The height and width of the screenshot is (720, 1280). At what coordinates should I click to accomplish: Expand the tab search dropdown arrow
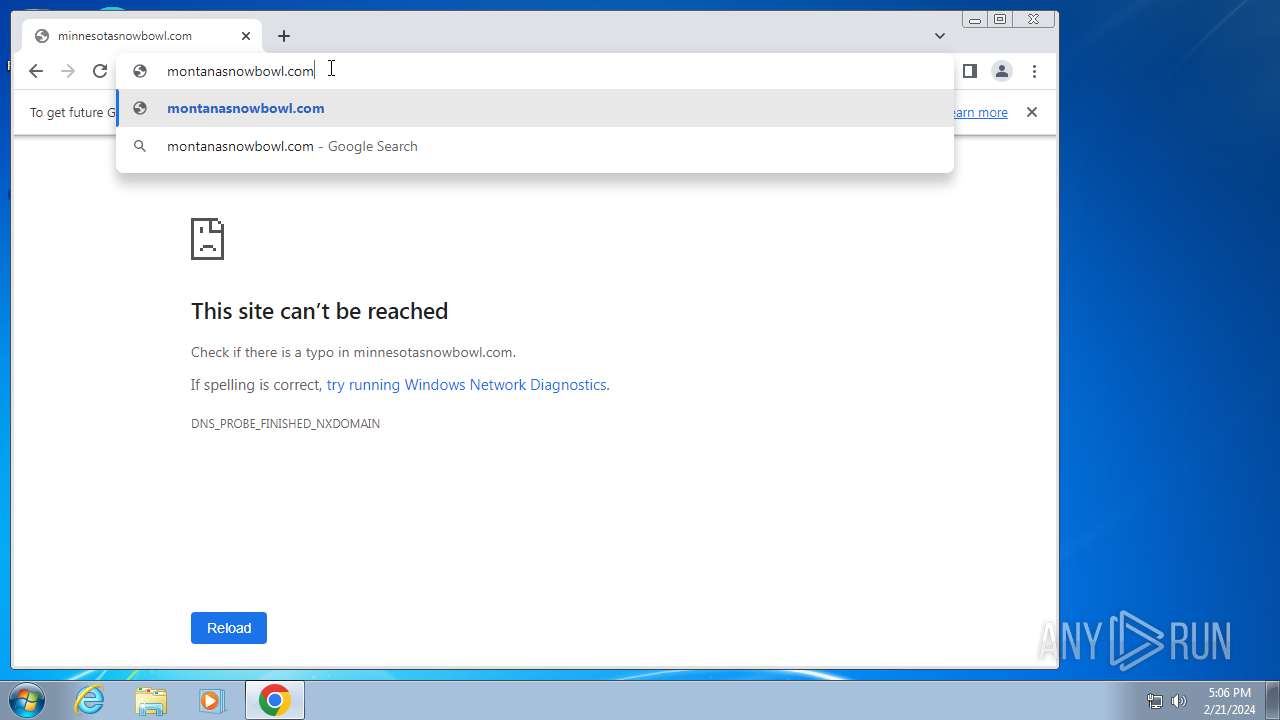click(940, 36)
